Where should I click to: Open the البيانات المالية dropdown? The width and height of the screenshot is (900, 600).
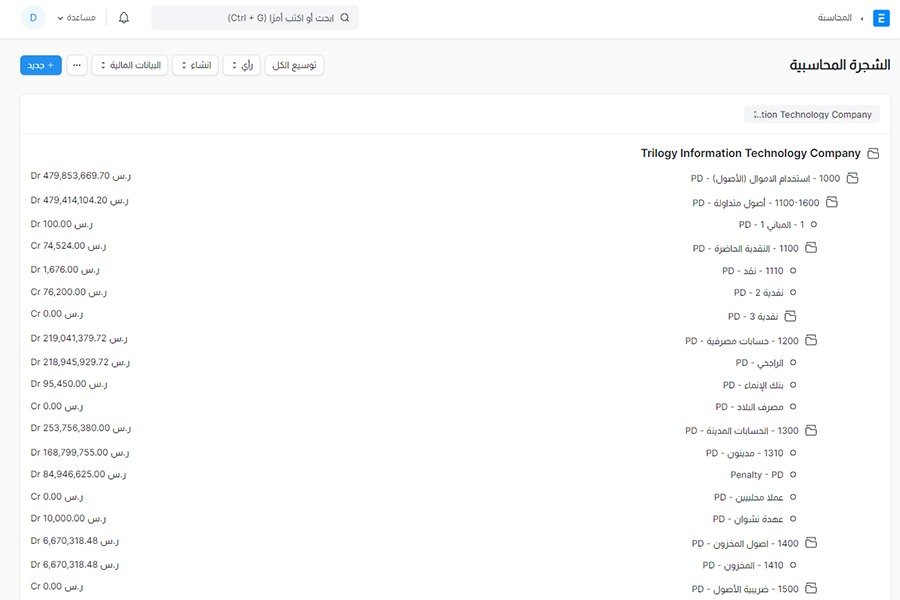129,65
